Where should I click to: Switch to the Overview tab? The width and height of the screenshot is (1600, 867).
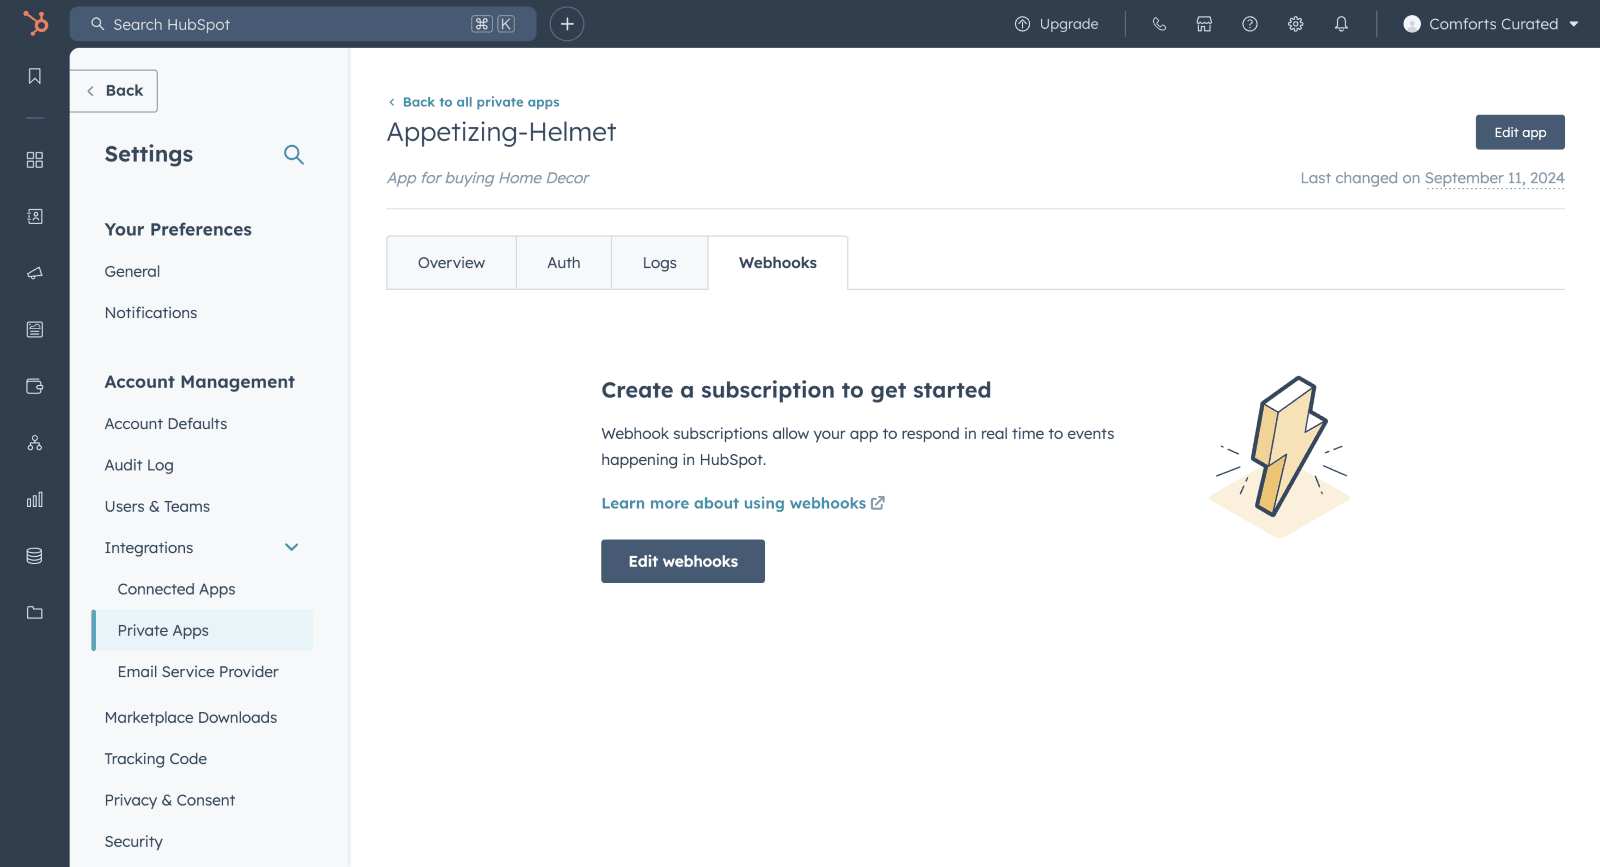[x=451, y=263]
